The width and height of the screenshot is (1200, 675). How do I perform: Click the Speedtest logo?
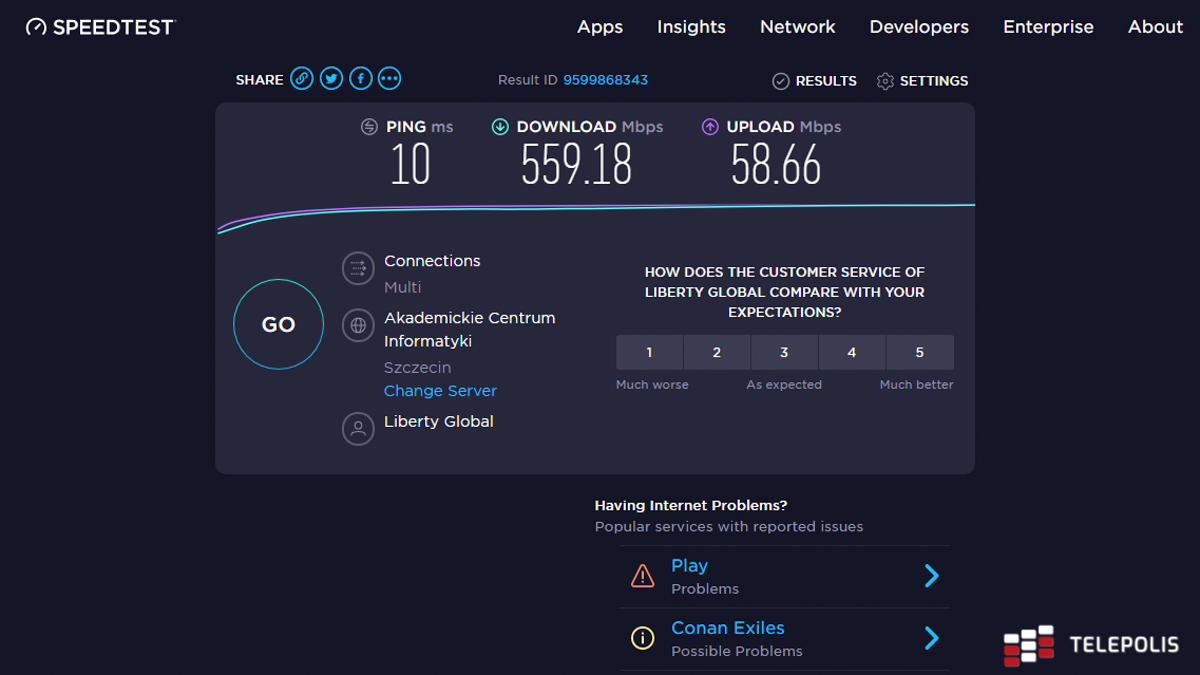[100, 27]
